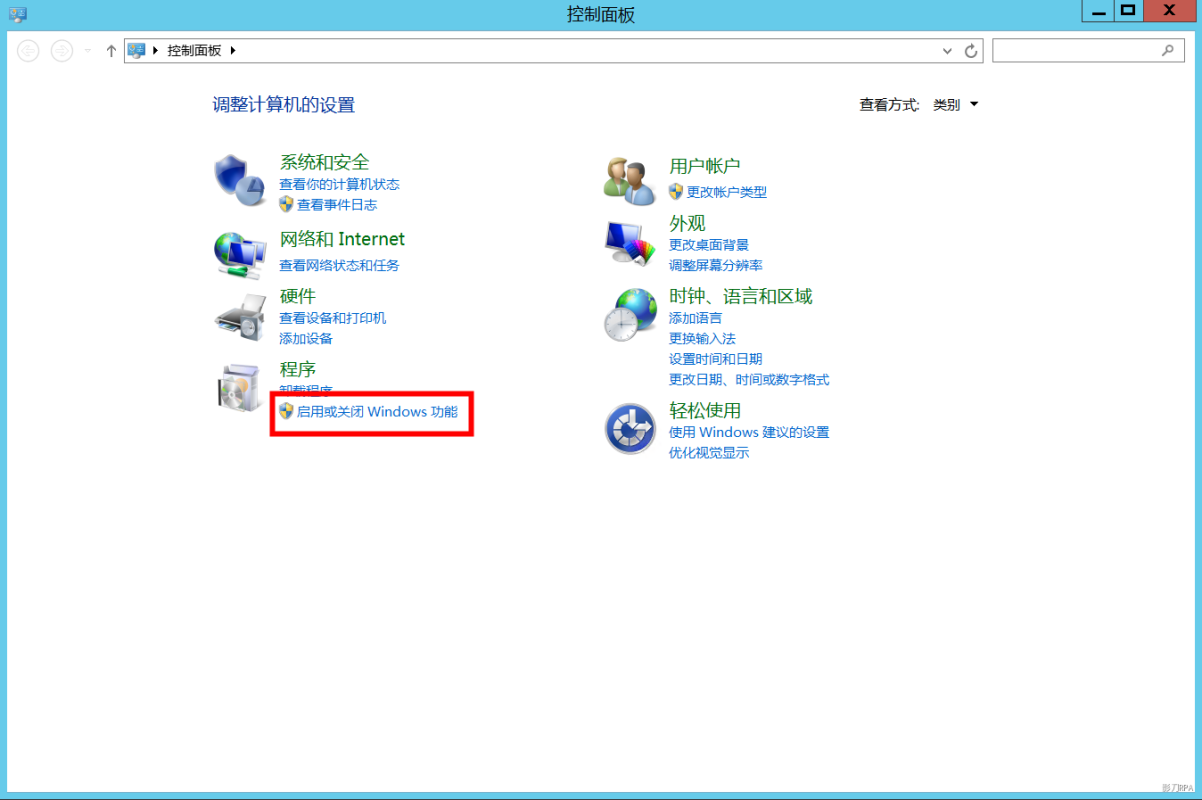The height and width of the screenshot is (800, 1202).
Task: Open the Ease of Access icon
Action: [630, 429]
